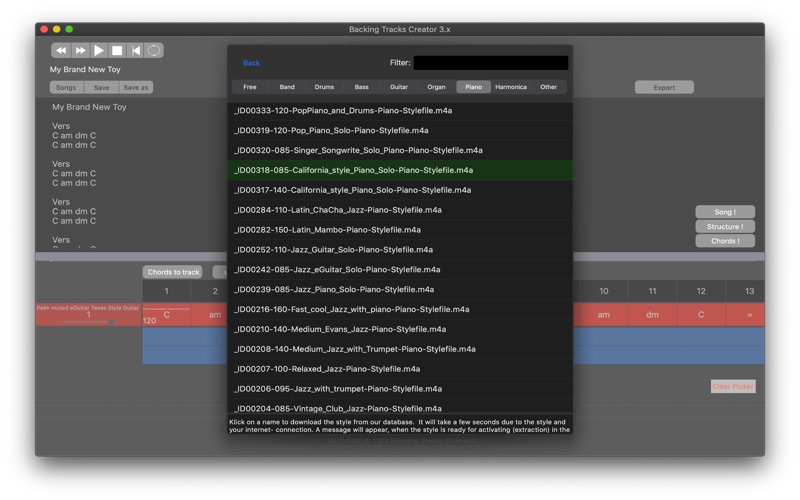Select the Piano tab
This screenshot has width=800, height=500.
[473, 87]
